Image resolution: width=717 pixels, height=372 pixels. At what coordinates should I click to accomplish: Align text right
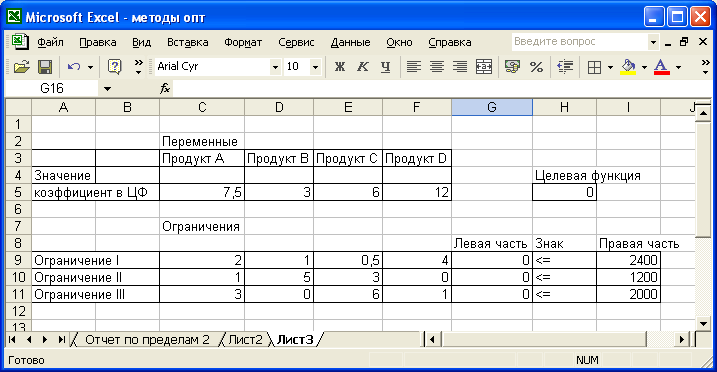(x=460, y=67)
